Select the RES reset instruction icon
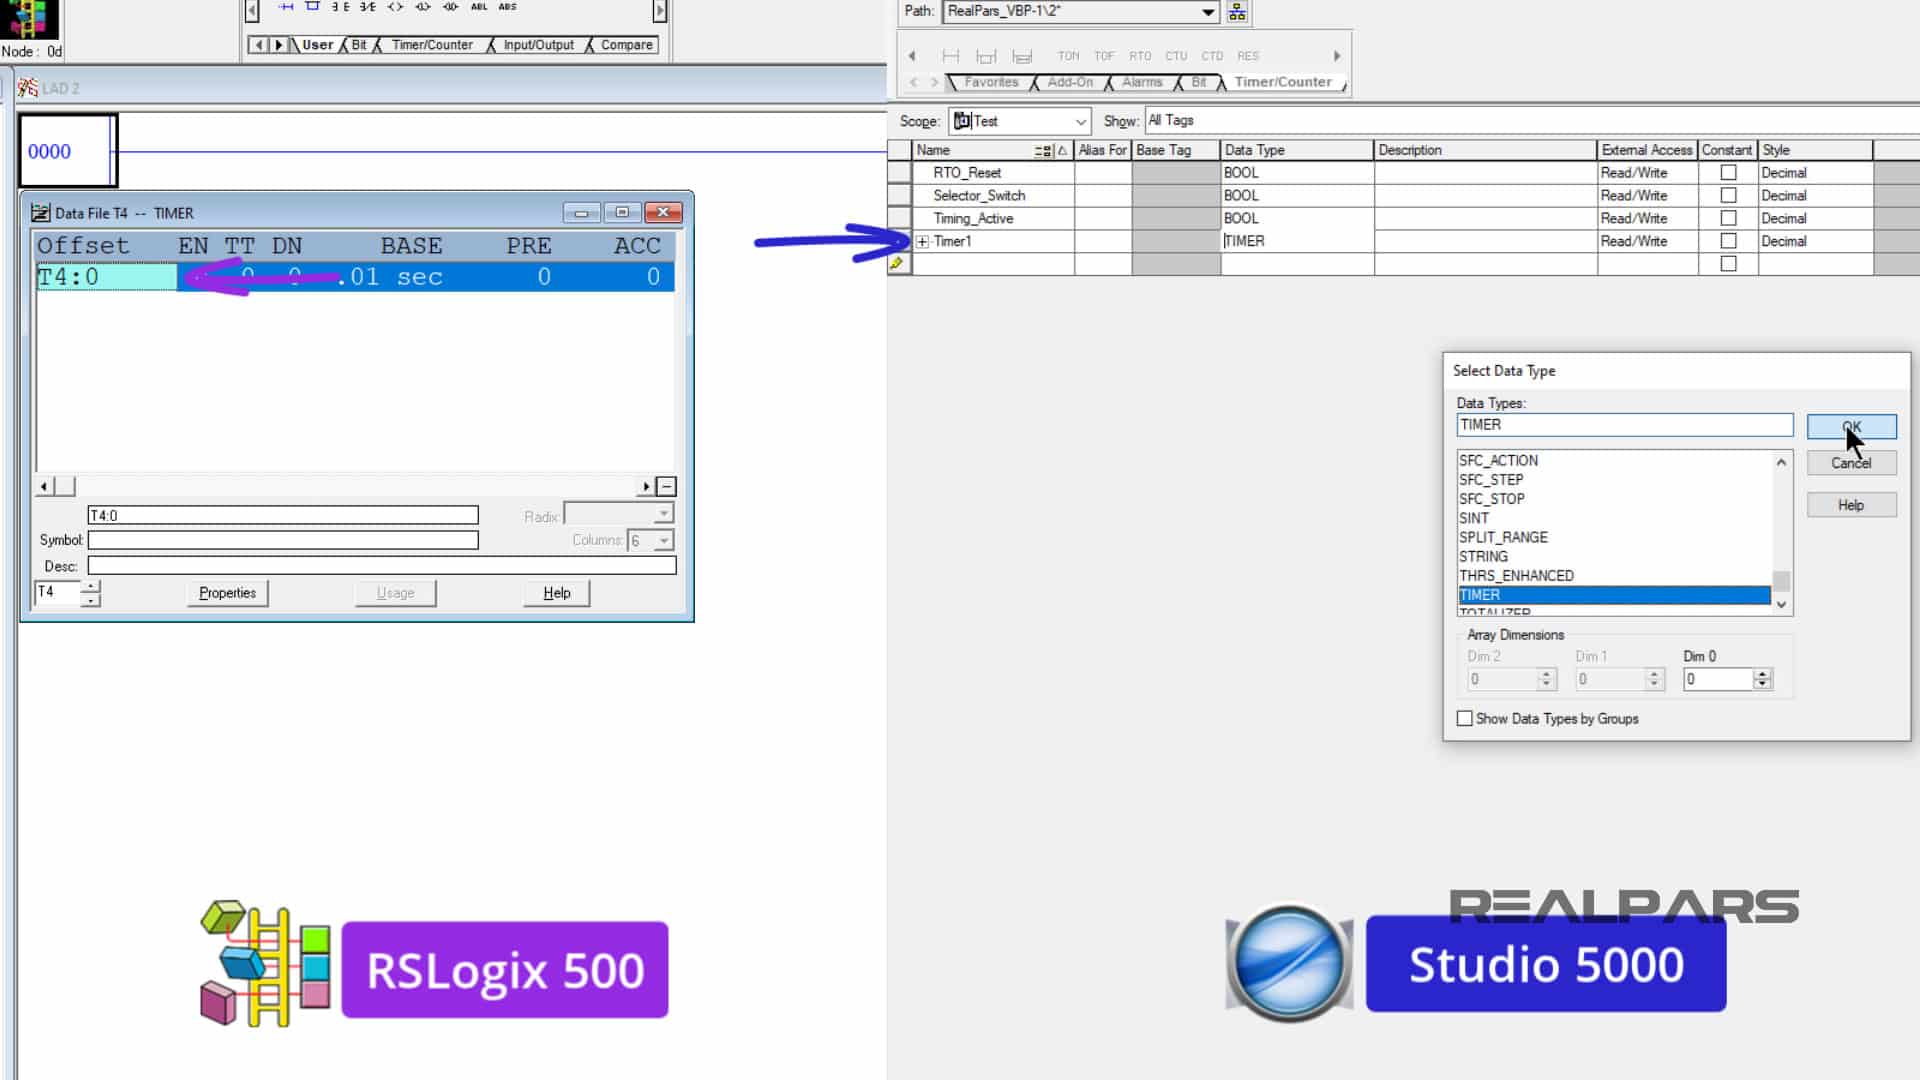 coord(1247,56)
